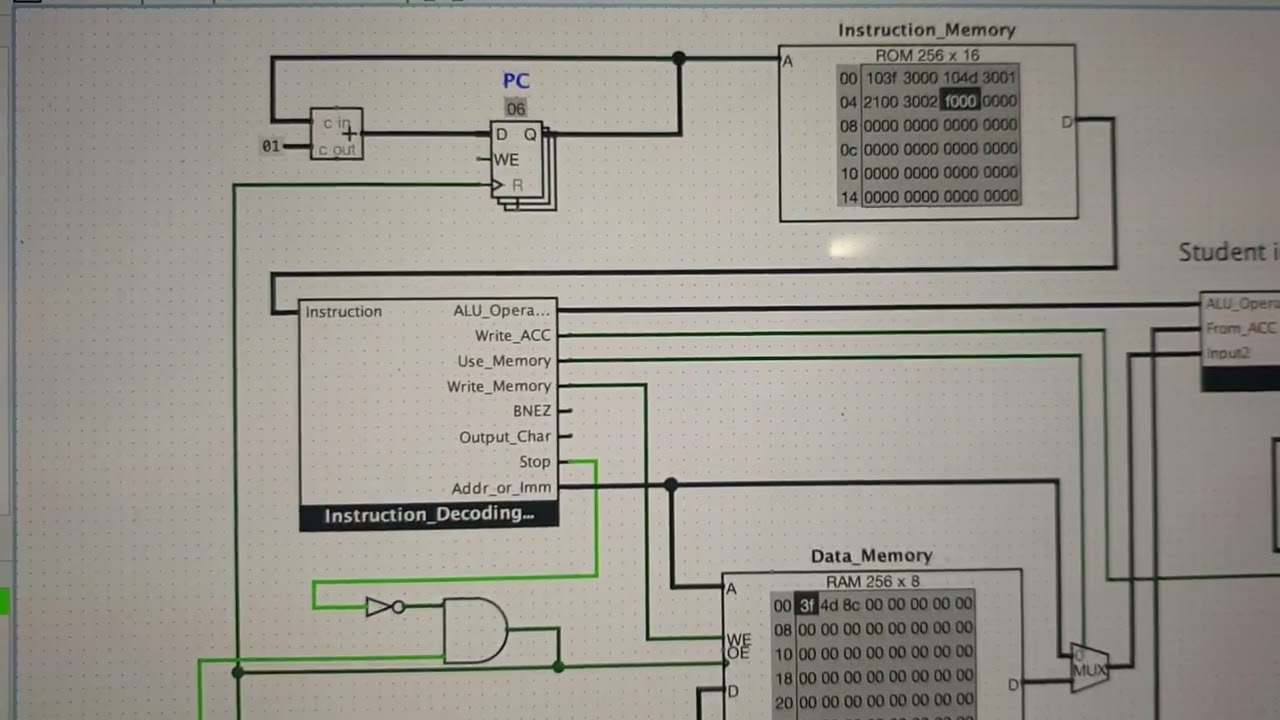This screenshot has height=720, width=1280.
Task: Click the PC title label
Action: click(516, 81)
